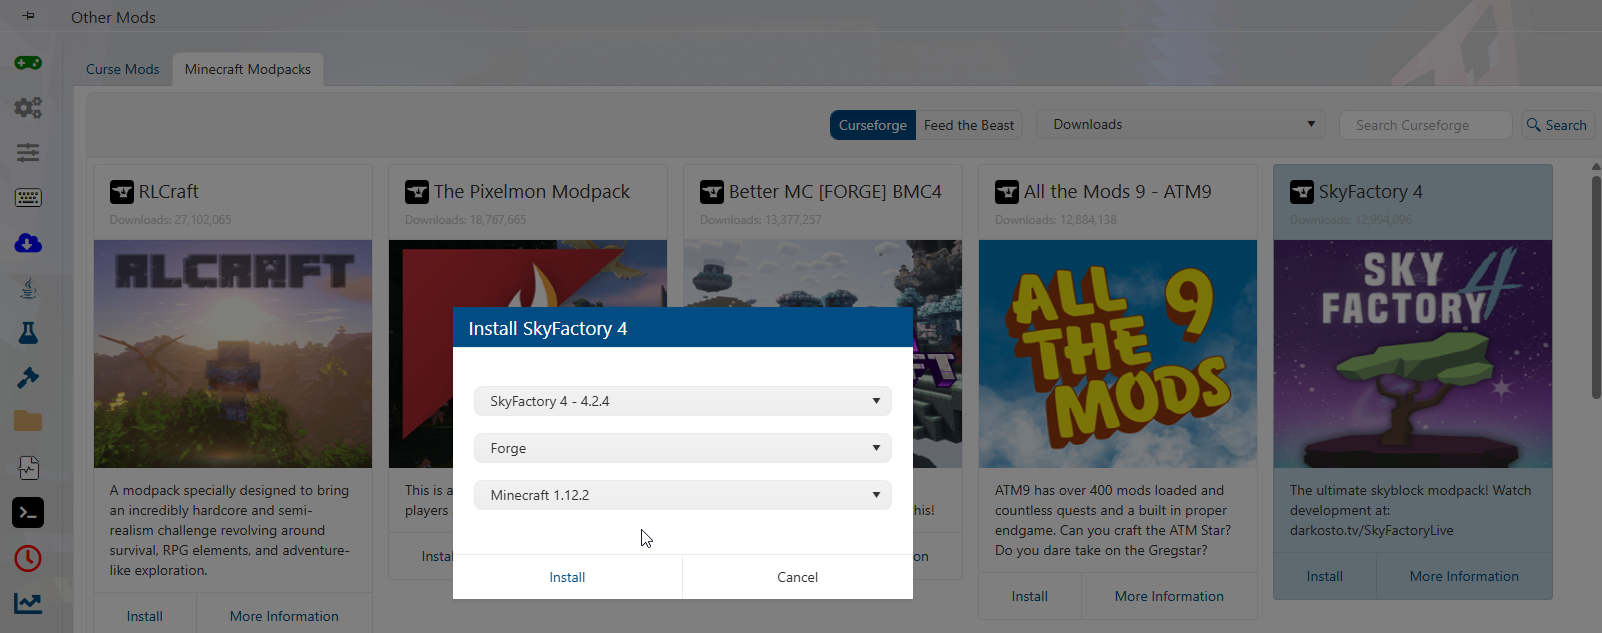The image size is (1602, 633).
Task: Click the Java coffee cup icon
Action: [28, 288]
